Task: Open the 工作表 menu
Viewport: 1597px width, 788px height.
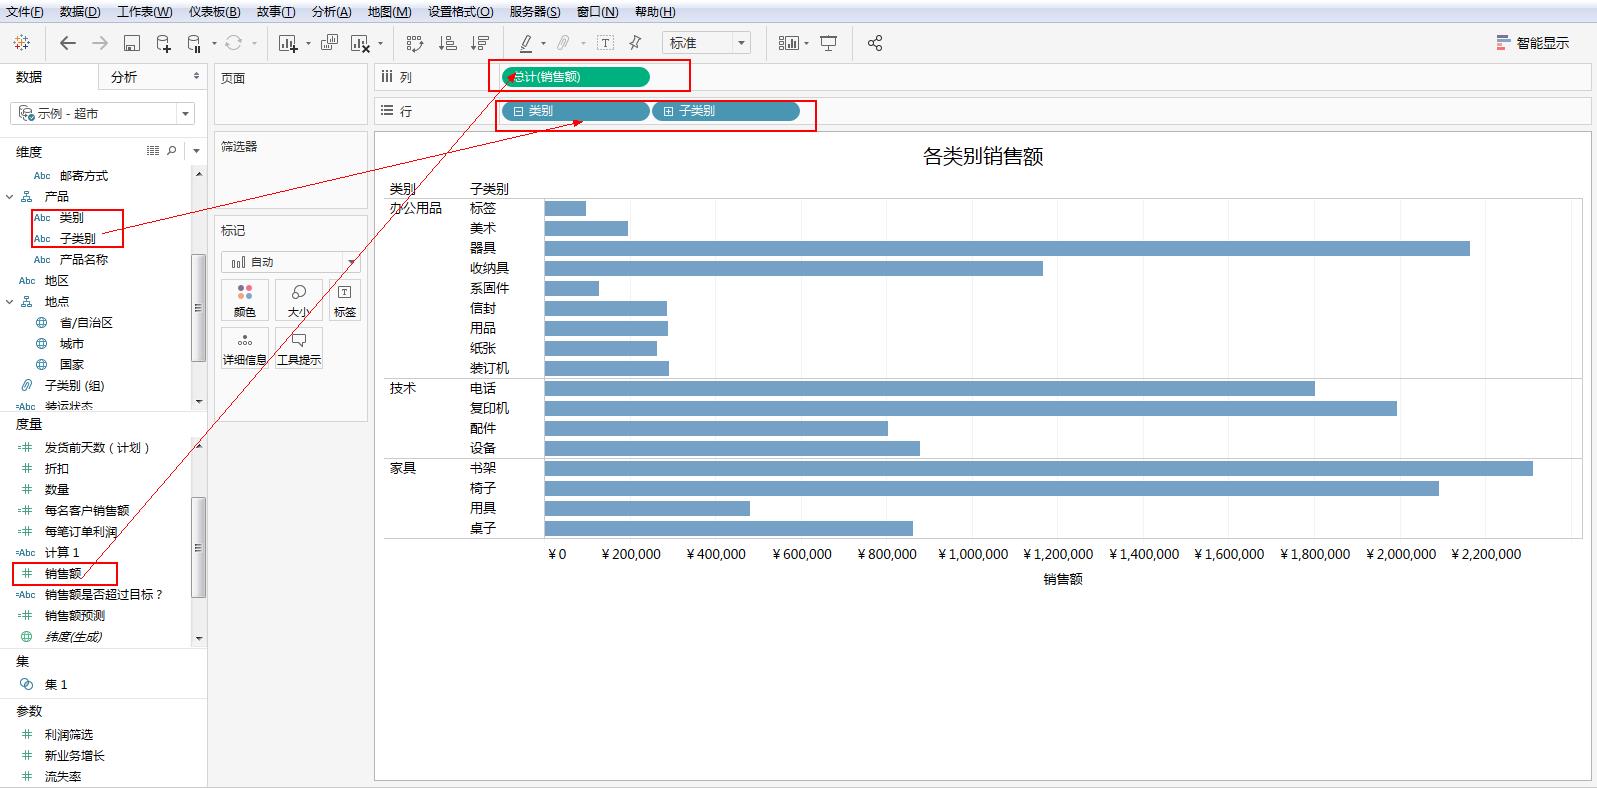Action: [x=144, y=12]
